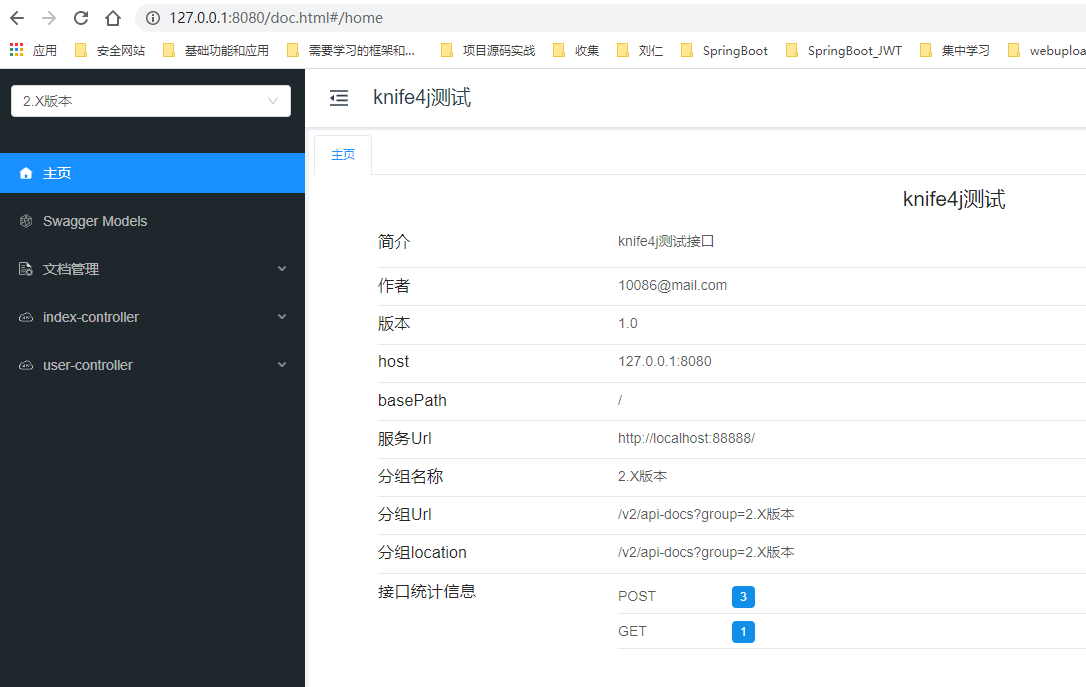Open the 集中学习 bookmark folder
Image resolution: width=1086 pixels, height=687 pixels.
pos(955,51)
